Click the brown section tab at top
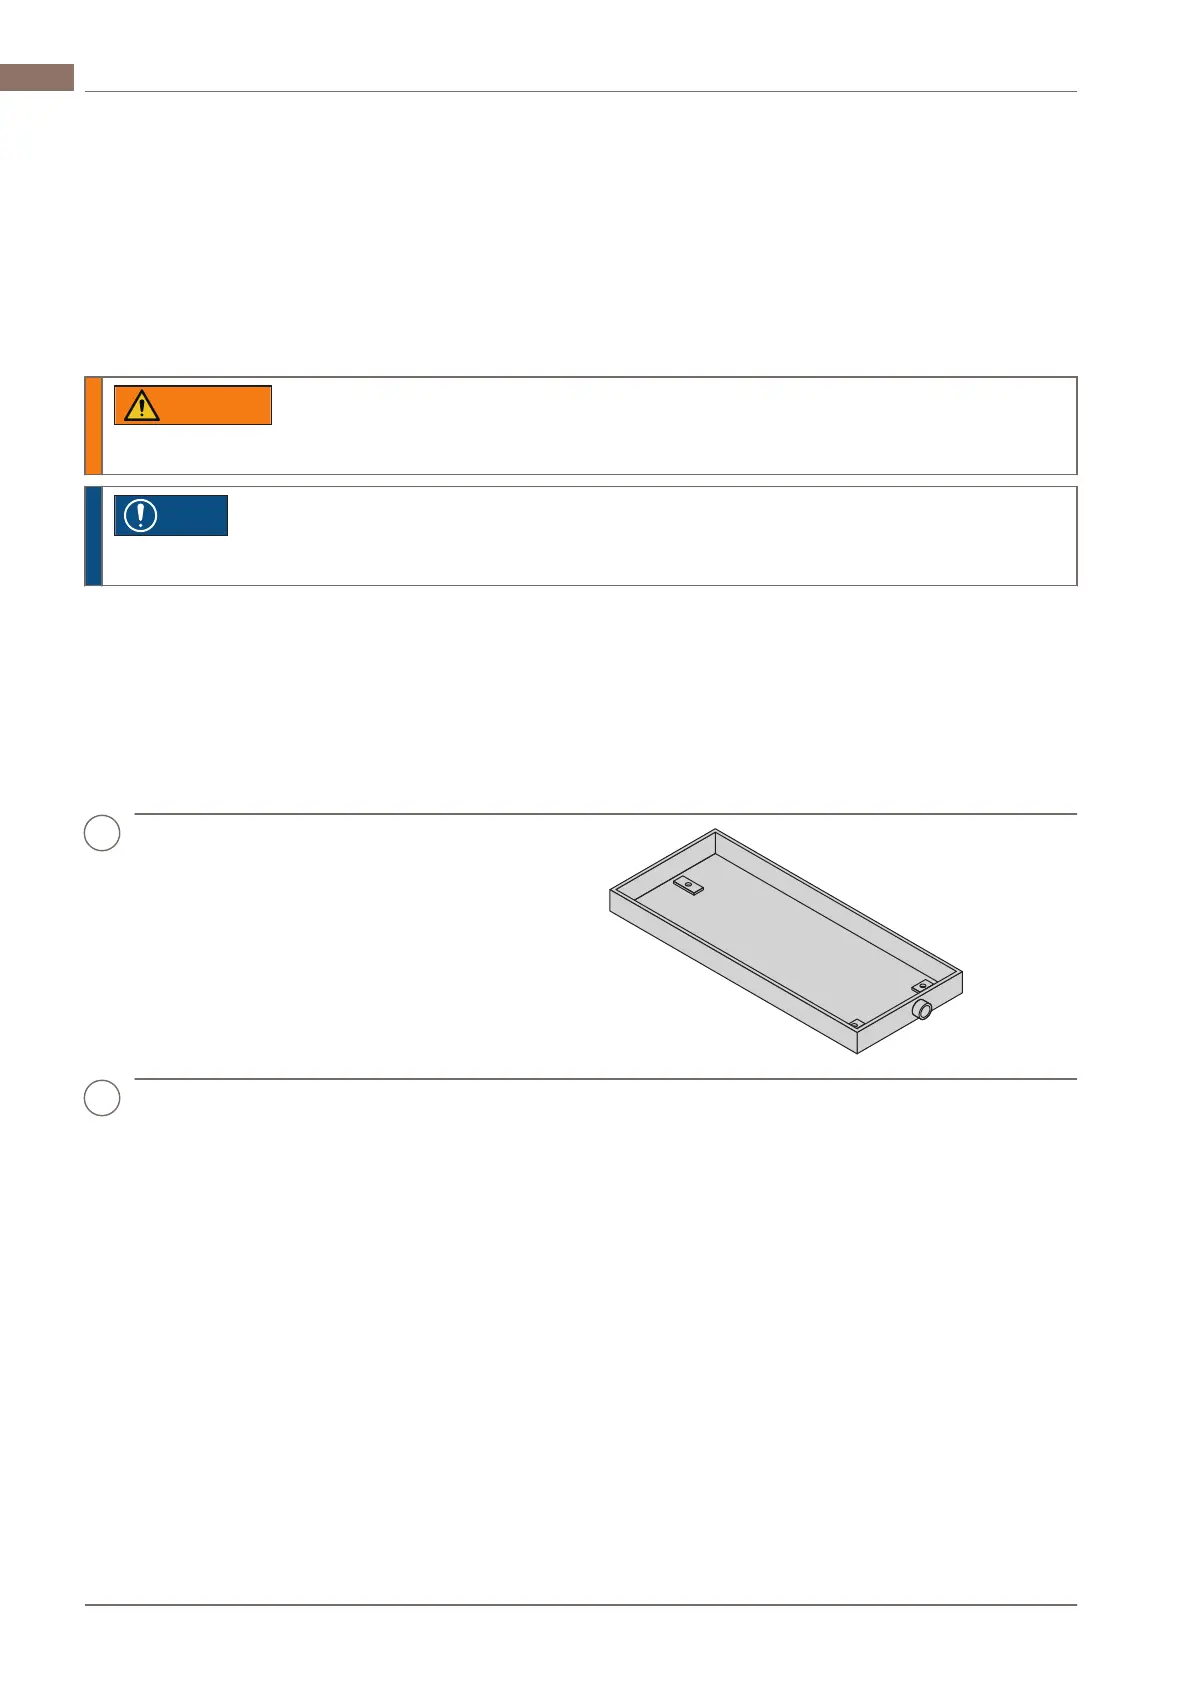 coord(37,77)
